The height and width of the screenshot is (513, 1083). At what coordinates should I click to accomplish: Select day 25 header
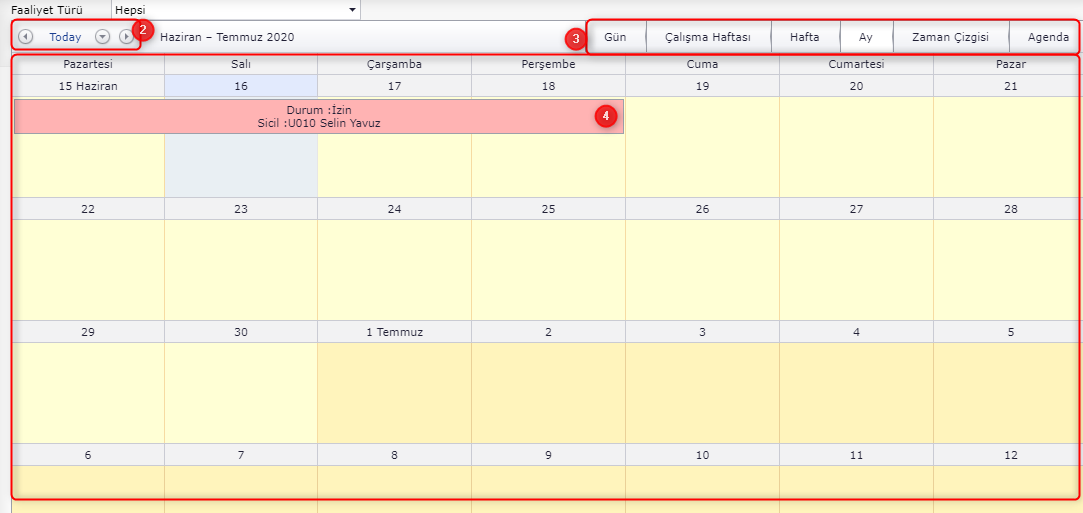[548, 209]
